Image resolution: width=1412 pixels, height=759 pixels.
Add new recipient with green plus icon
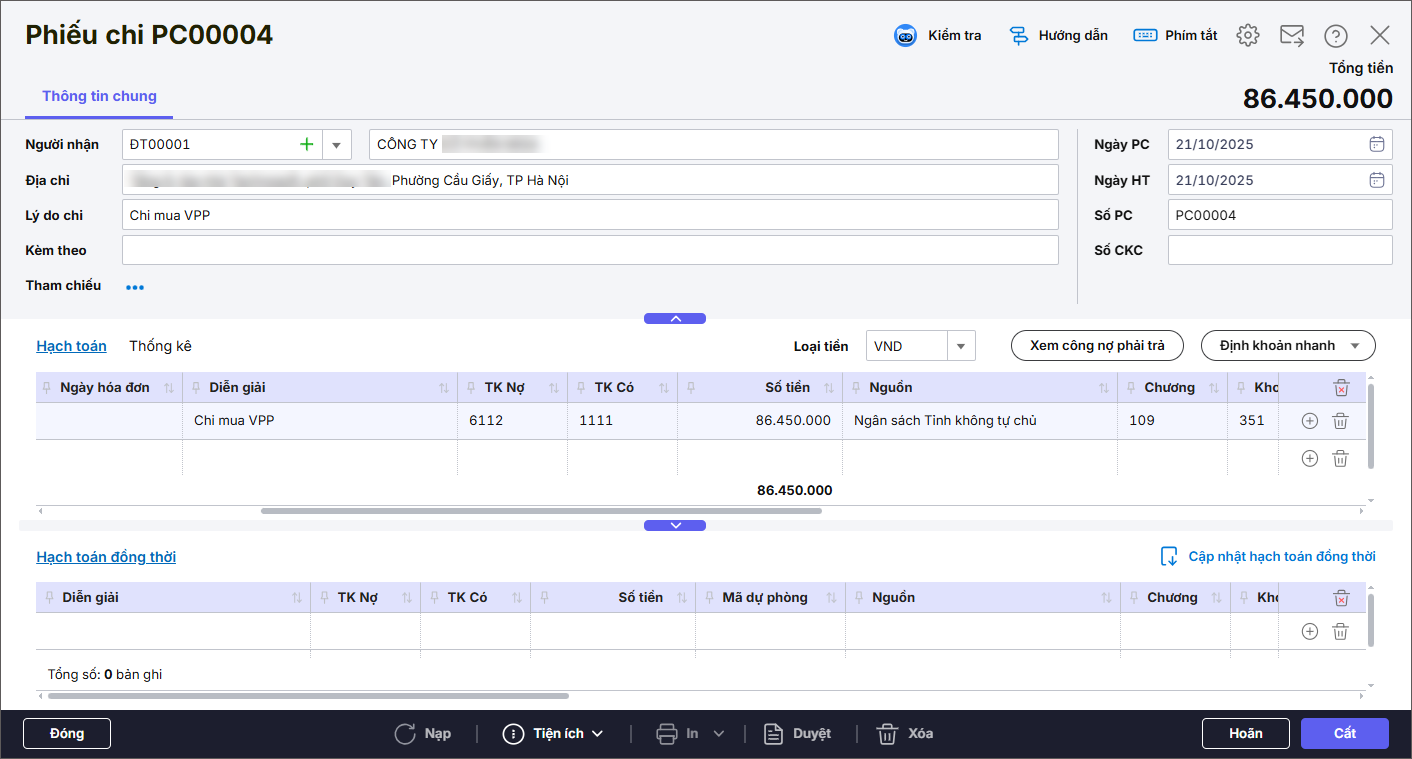(306, 144)
